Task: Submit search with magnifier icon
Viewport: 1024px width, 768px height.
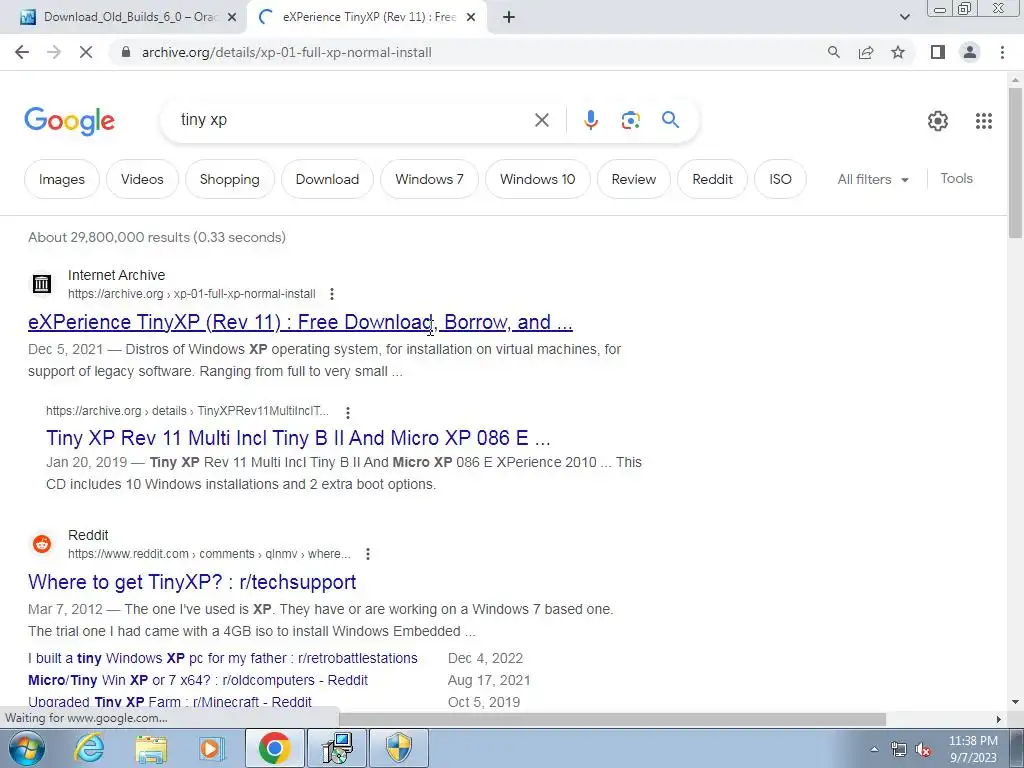Action: click(670, 120)
